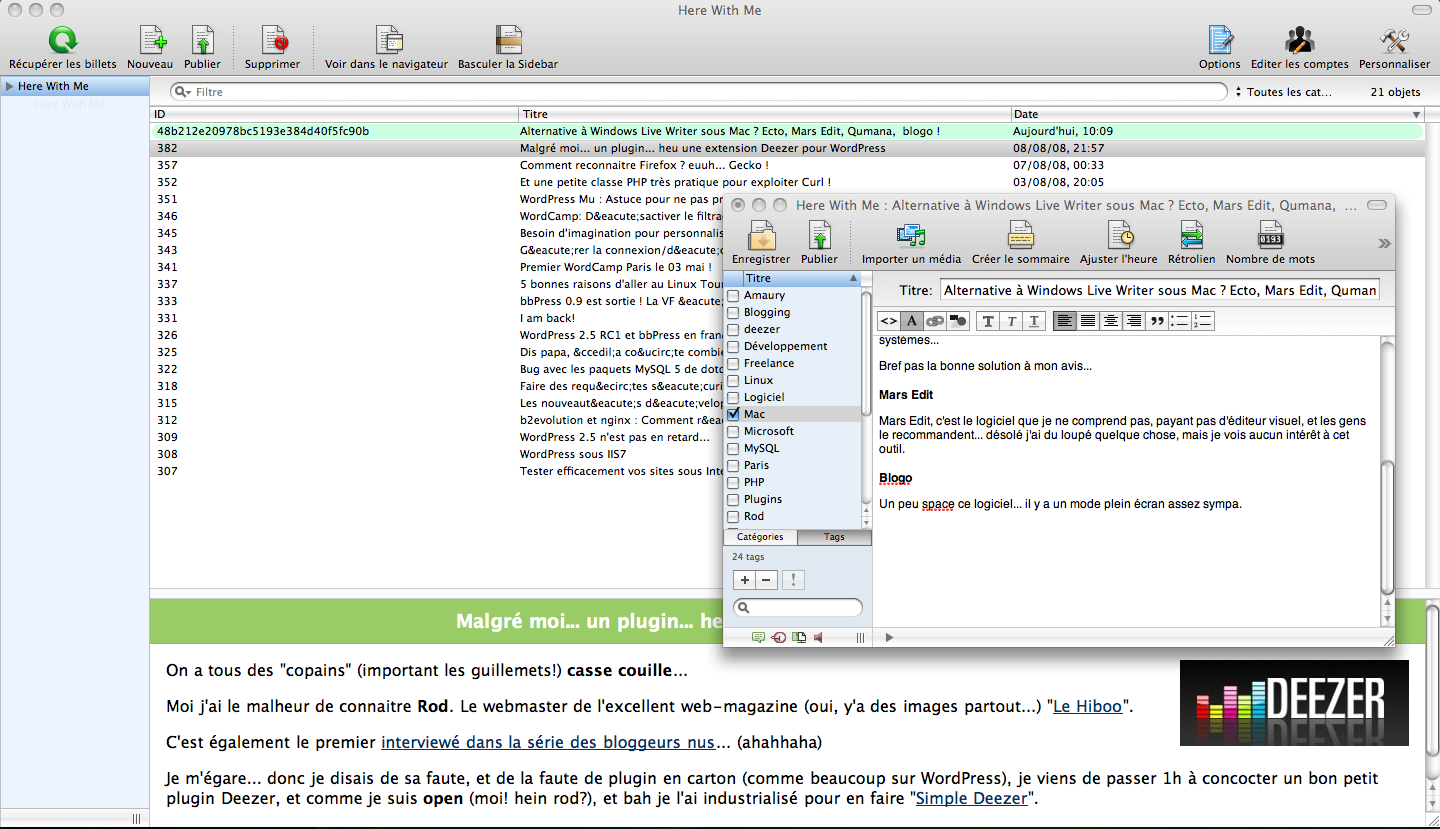
Task: Insert a link with the chain icon
Action: tap(934, 321)
